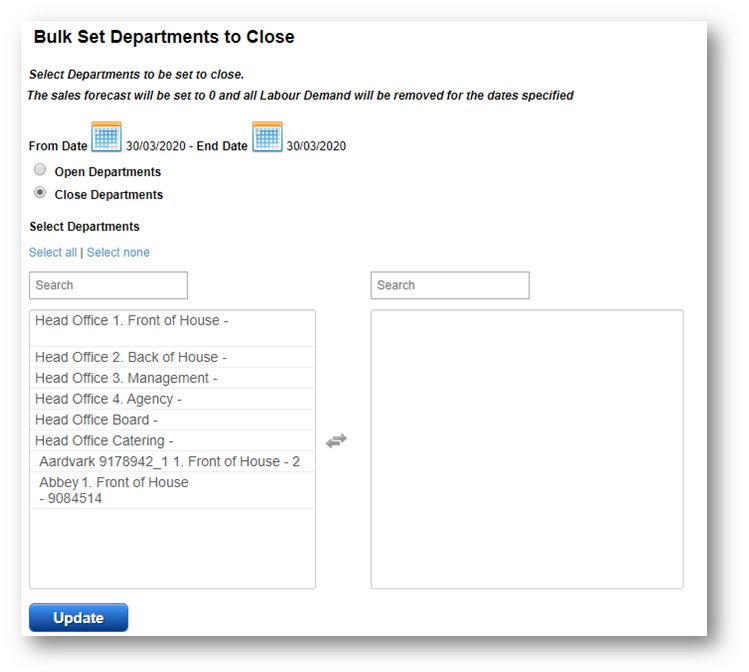749x672 pixels.
Task: Select Head Office Board department
Action: coord(96,420)
